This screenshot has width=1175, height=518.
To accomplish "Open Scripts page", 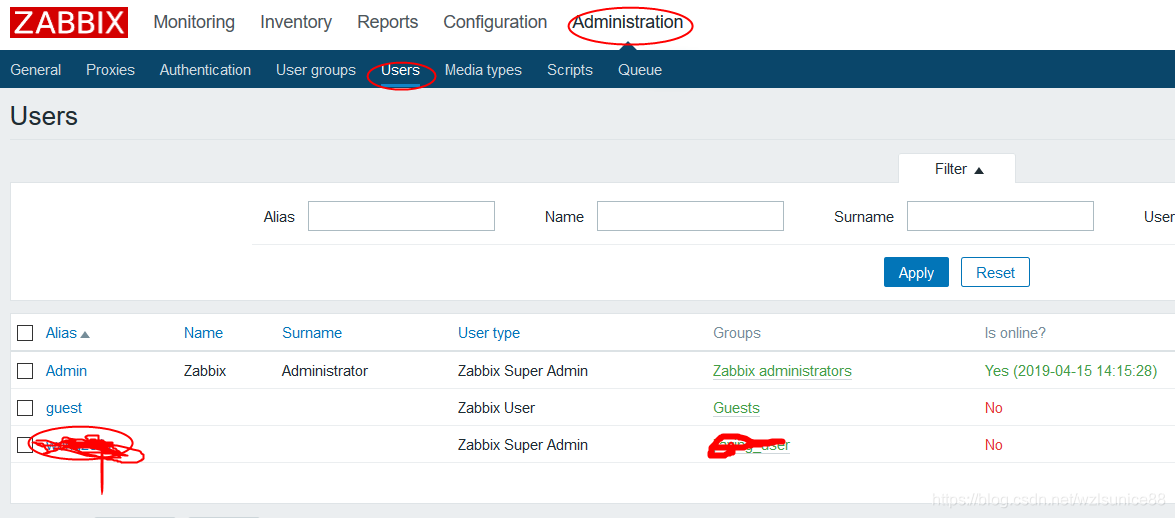I will pyautogui.click(x=570, y=70).
